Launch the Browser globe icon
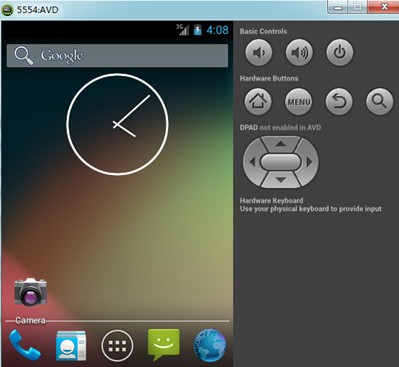The width and height of the screenshot is (399, 367). coord(210,345)
